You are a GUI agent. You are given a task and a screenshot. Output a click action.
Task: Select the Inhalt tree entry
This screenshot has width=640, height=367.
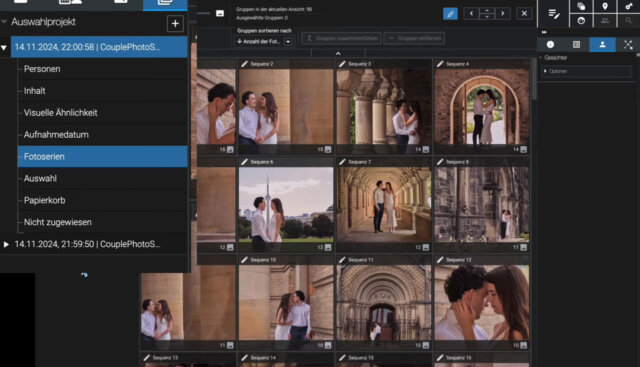[102, 91]
